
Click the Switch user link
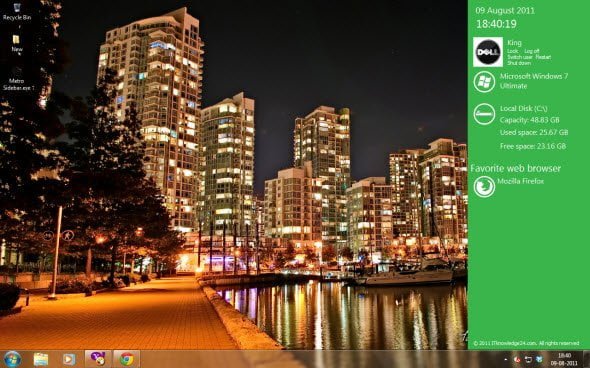[520, 57]
